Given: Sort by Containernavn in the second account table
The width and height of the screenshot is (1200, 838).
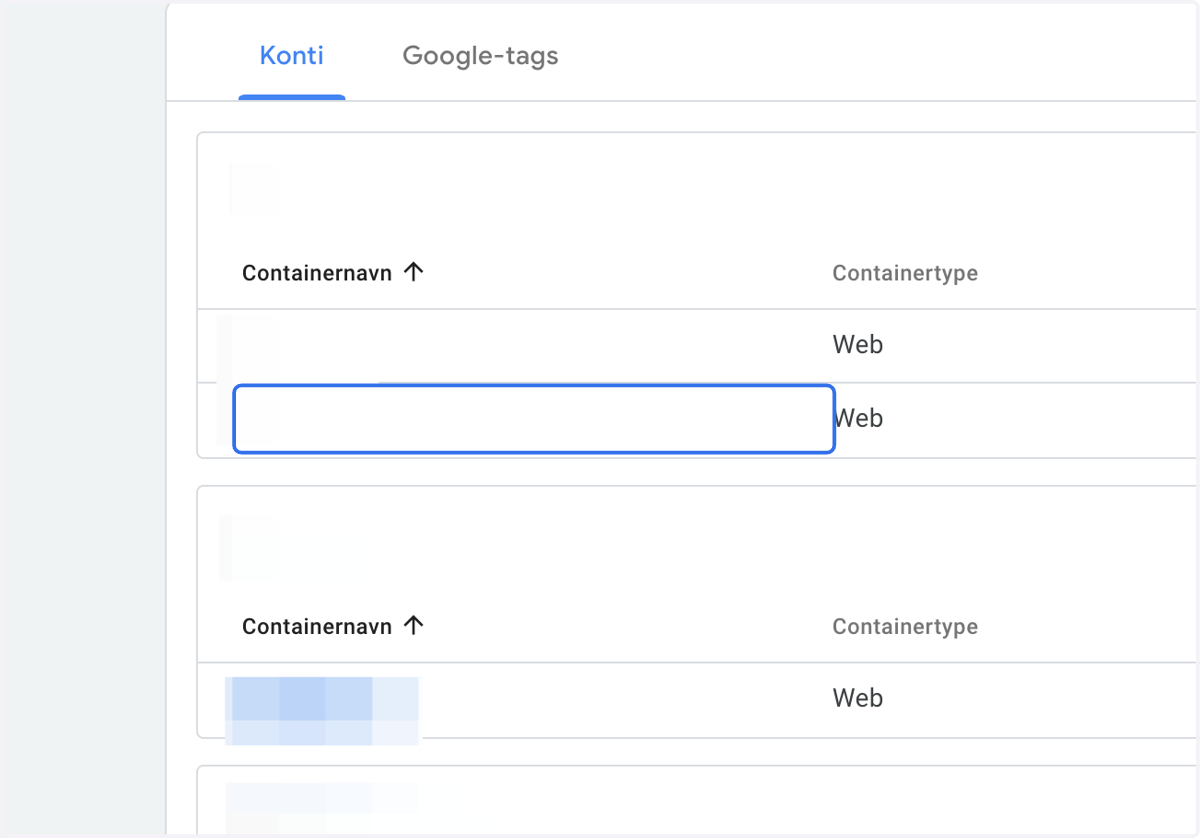Looking at the screenshot, I should (317, 627).
